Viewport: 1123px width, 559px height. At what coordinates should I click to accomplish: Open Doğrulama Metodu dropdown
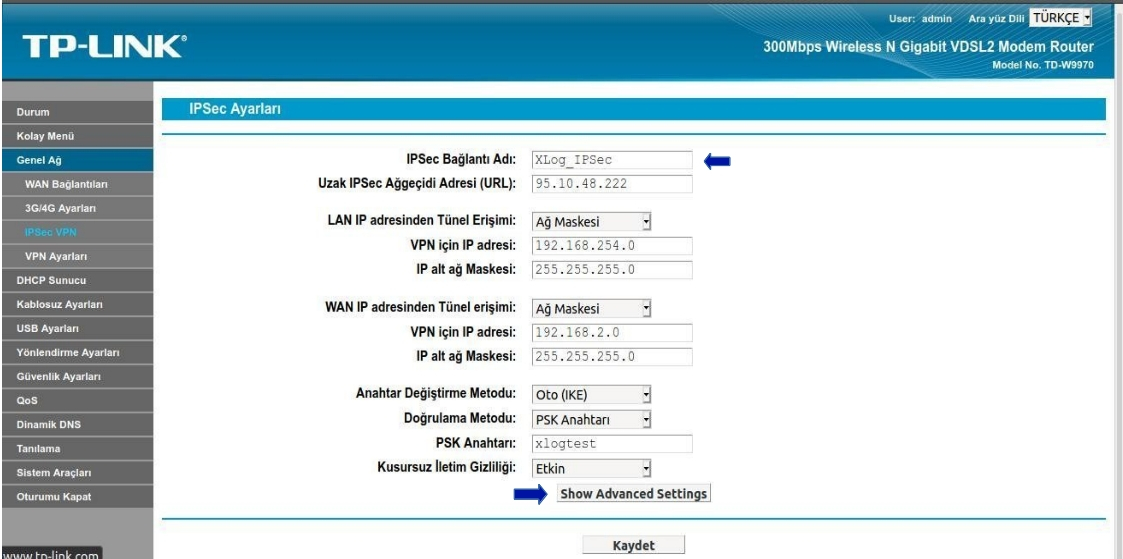pos(592,419)
